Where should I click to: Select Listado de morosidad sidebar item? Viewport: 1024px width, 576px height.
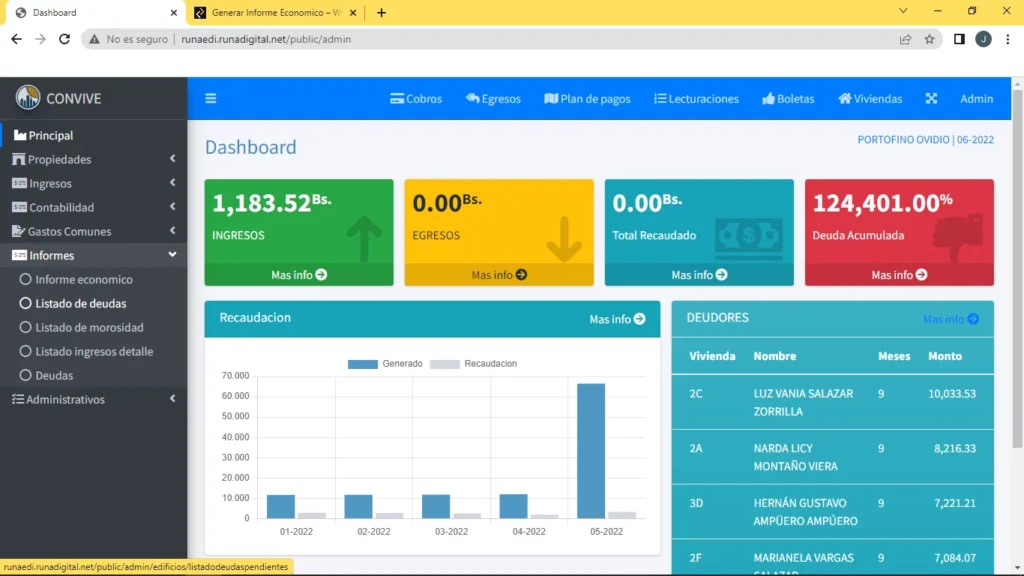coord(89,328)
